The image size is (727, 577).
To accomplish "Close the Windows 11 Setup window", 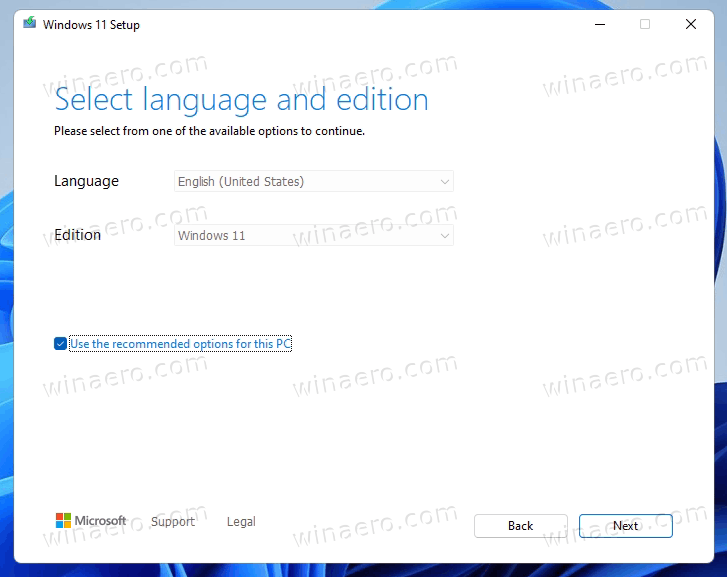I will click(691, 24).
